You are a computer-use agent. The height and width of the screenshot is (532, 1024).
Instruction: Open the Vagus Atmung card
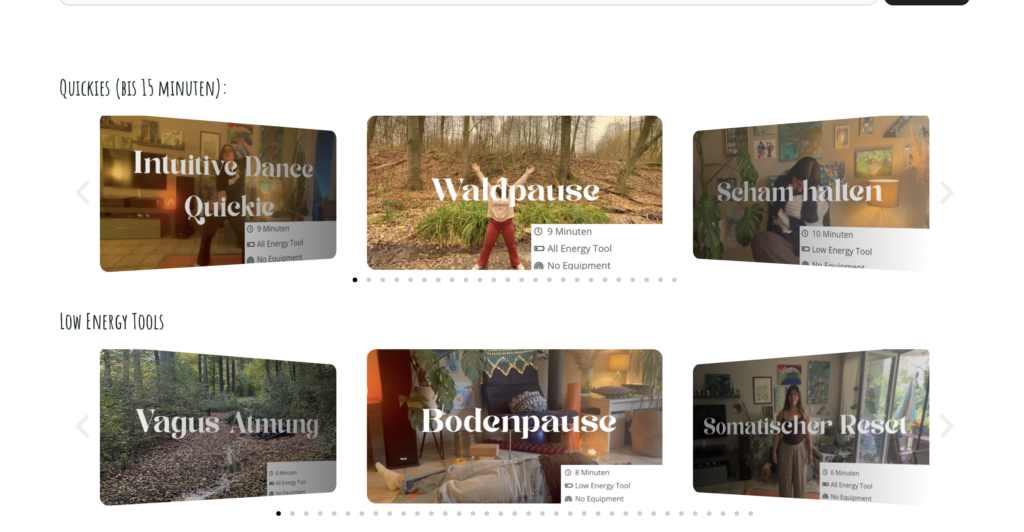(218, 427)
